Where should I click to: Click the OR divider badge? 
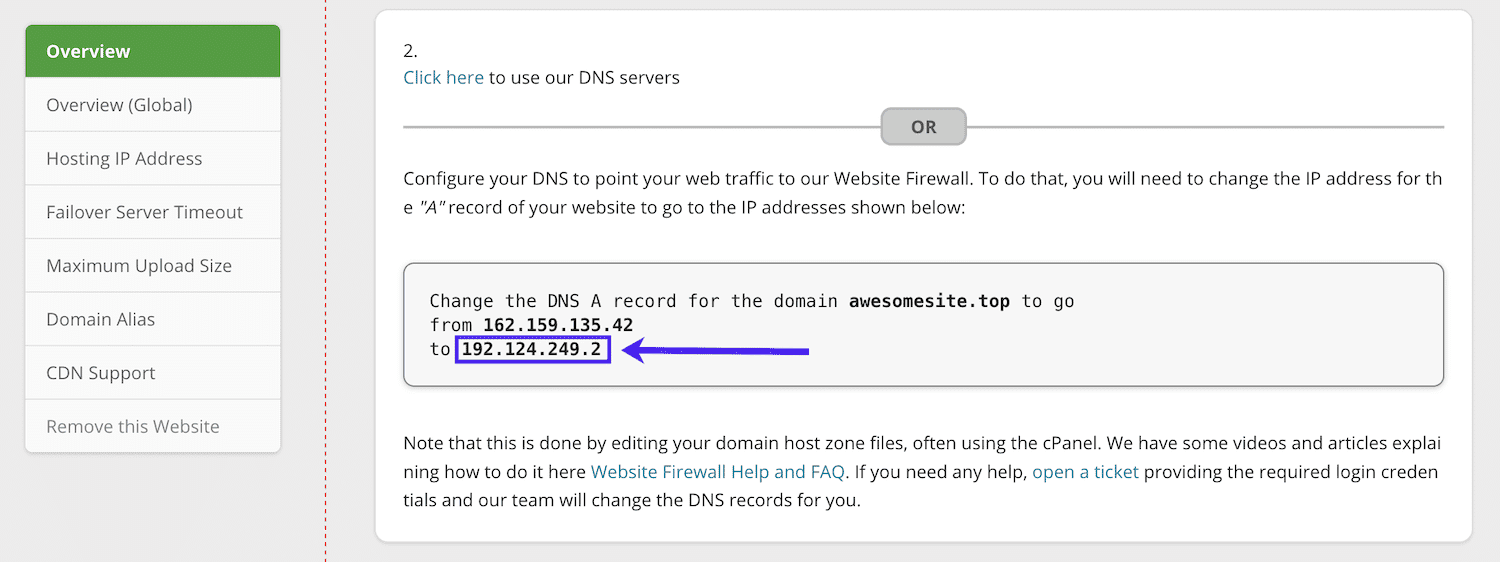pos(923,127)
